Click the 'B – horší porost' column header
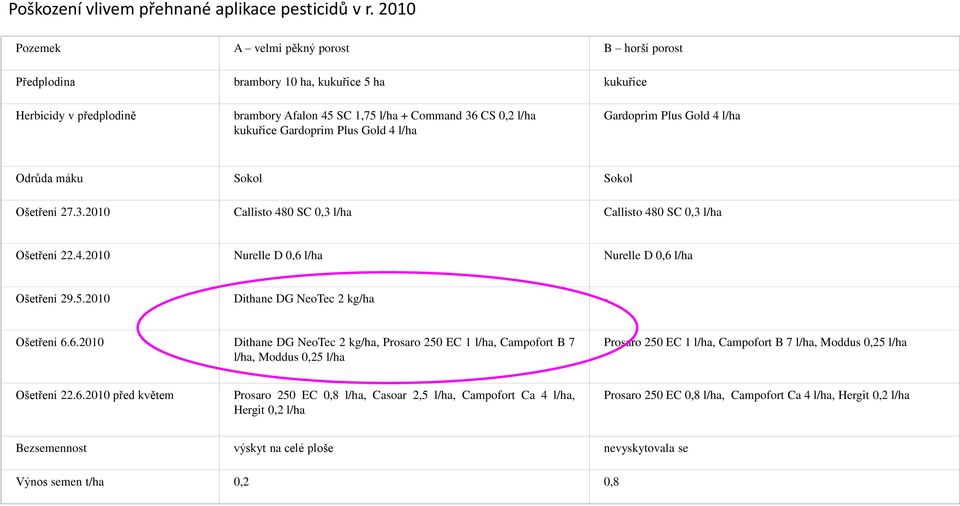The height and width of the screenshot is (506, 960). [643, 48]
